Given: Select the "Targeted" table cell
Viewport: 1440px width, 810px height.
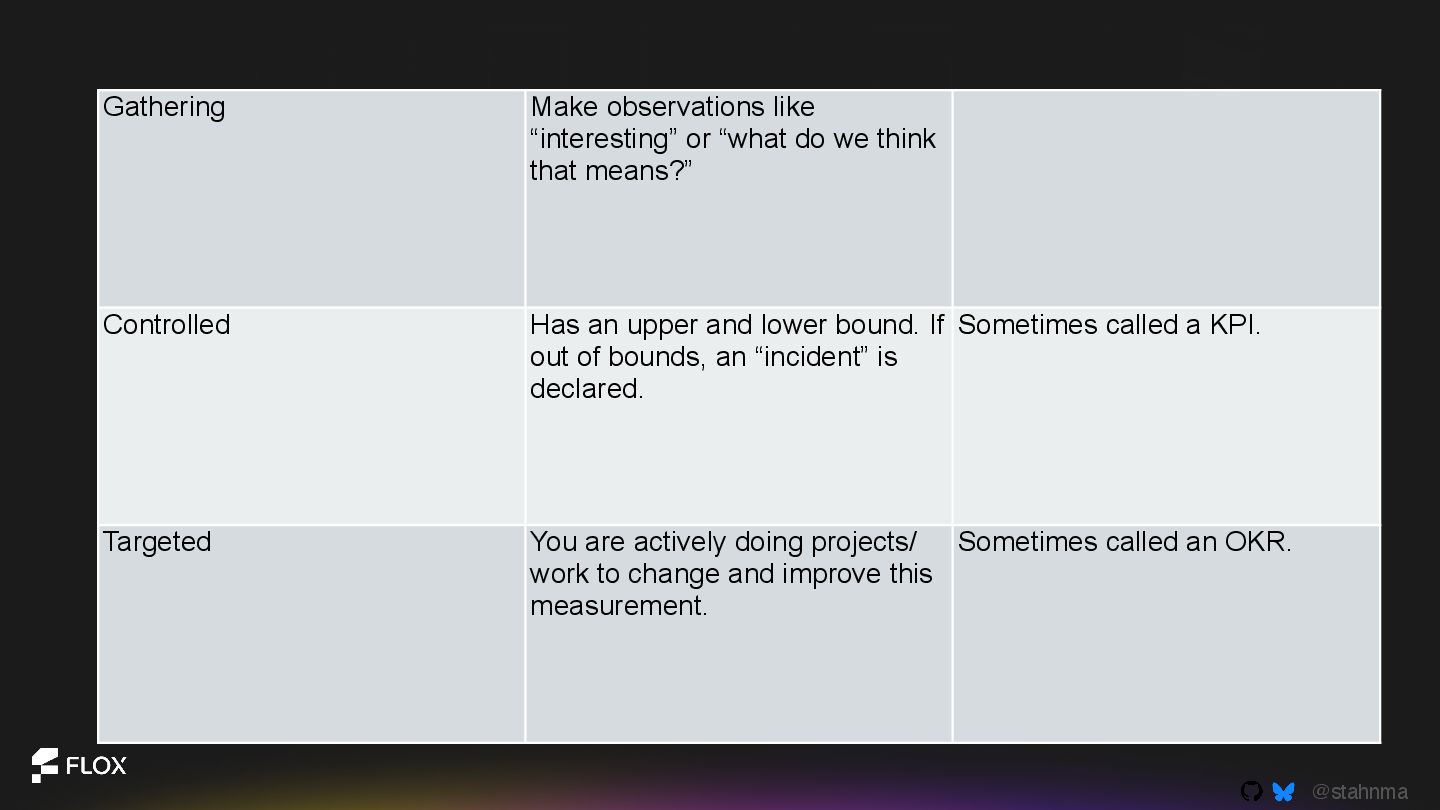Looking at the screenshot, I should (311, 634).
